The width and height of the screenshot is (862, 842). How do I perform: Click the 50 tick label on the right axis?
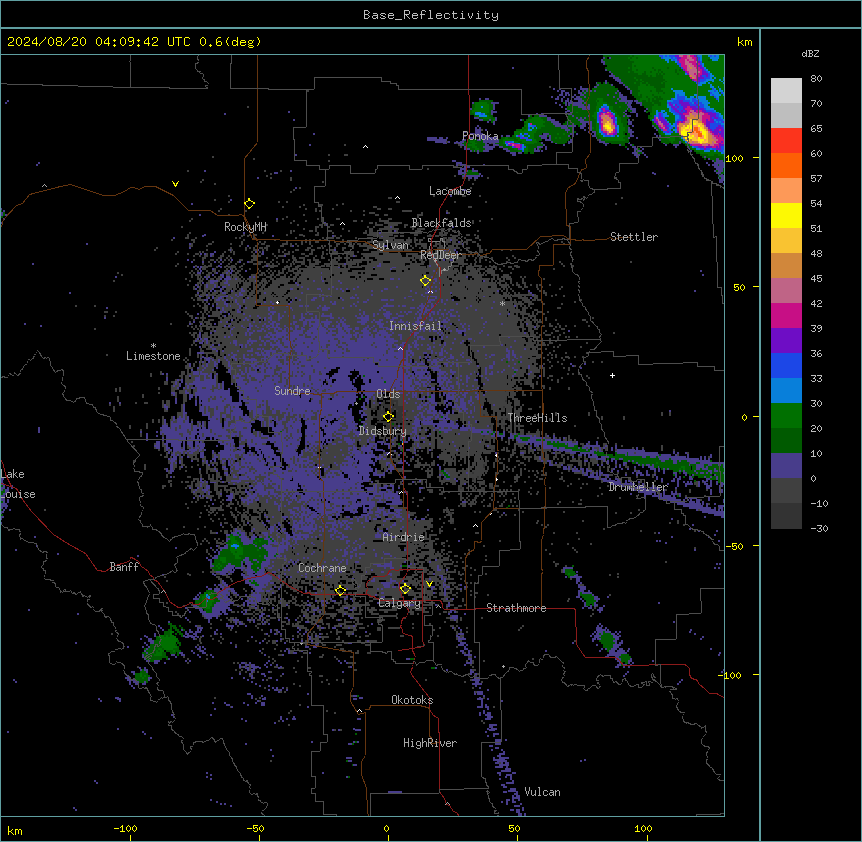pos(739,287)
